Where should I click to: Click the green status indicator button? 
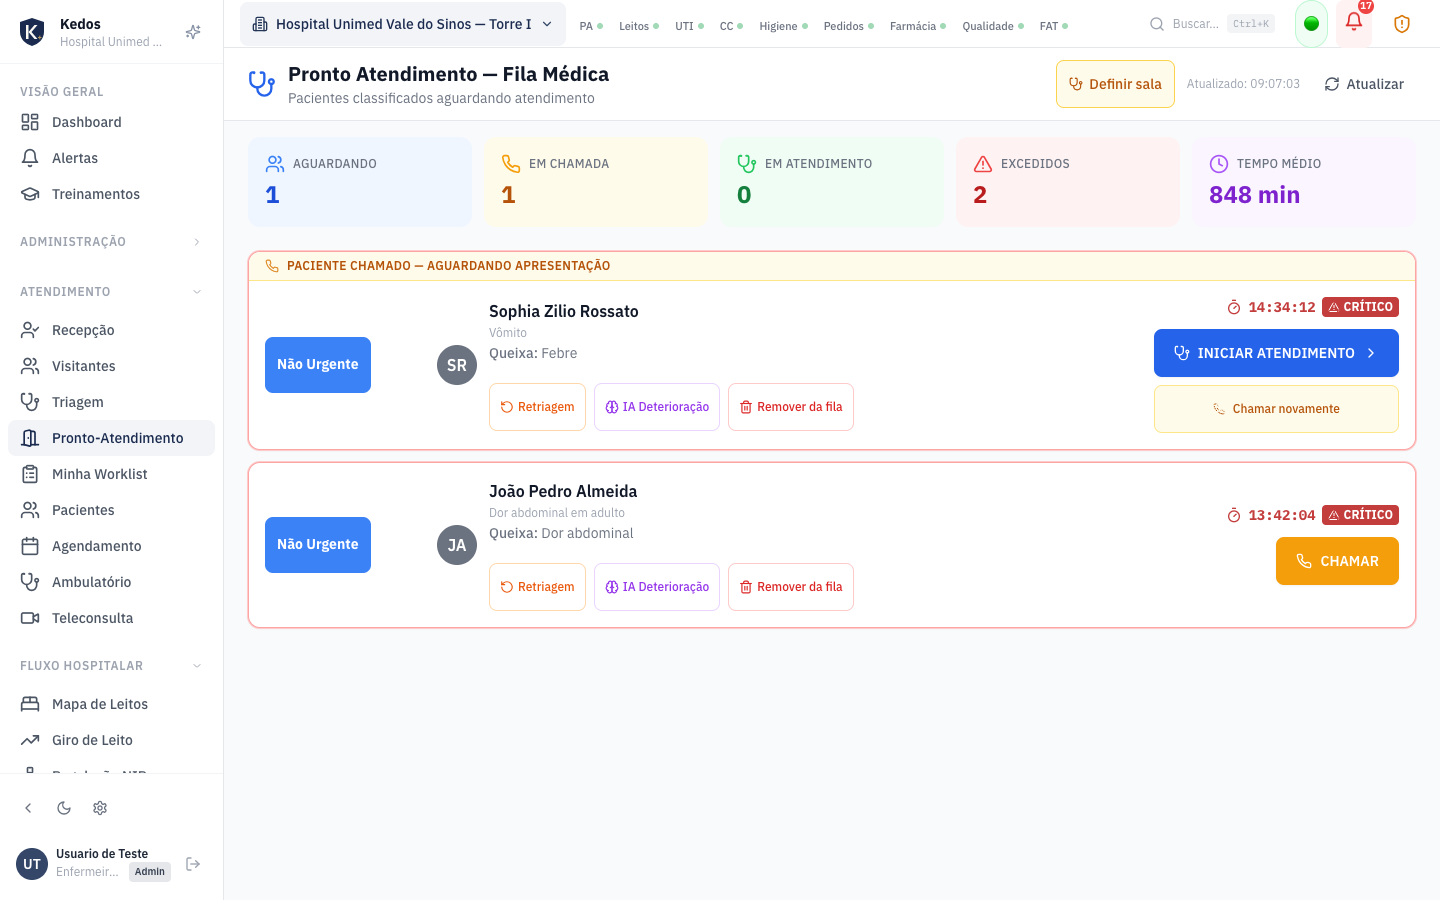point(1311,23)
